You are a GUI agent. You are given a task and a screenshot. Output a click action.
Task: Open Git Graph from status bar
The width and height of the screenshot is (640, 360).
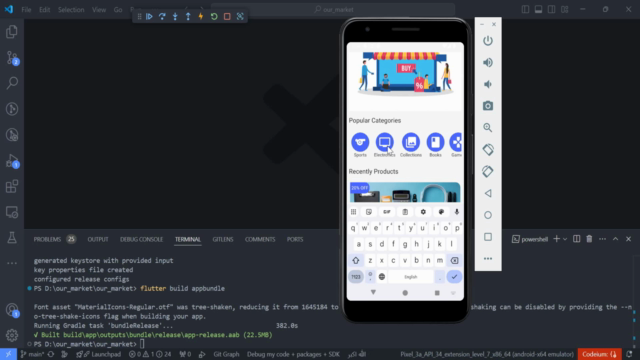[x=226, y=354]
